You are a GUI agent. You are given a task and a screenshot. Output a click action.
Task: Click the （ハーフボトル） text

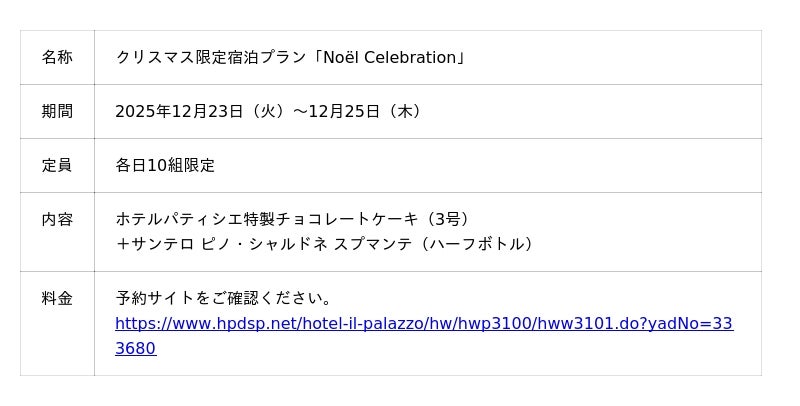tap(476, 244)
